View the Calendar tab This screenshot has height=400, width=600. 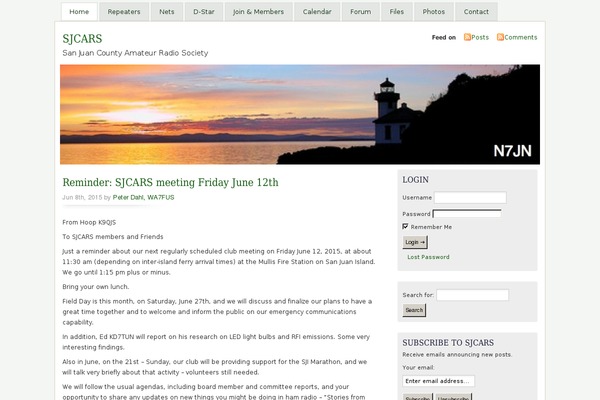click(317, 12)
